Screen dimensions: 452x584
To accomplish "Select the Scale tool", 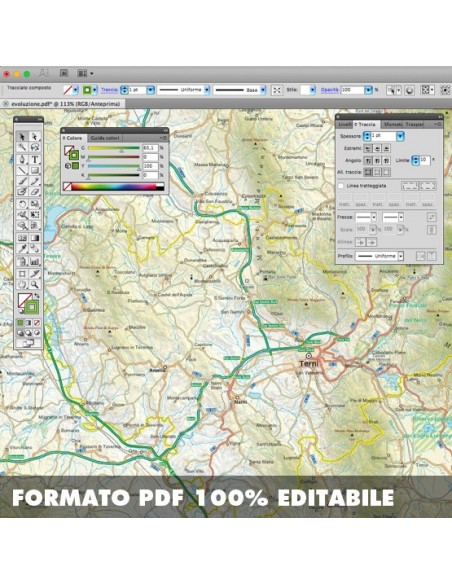I will (35, 204).
